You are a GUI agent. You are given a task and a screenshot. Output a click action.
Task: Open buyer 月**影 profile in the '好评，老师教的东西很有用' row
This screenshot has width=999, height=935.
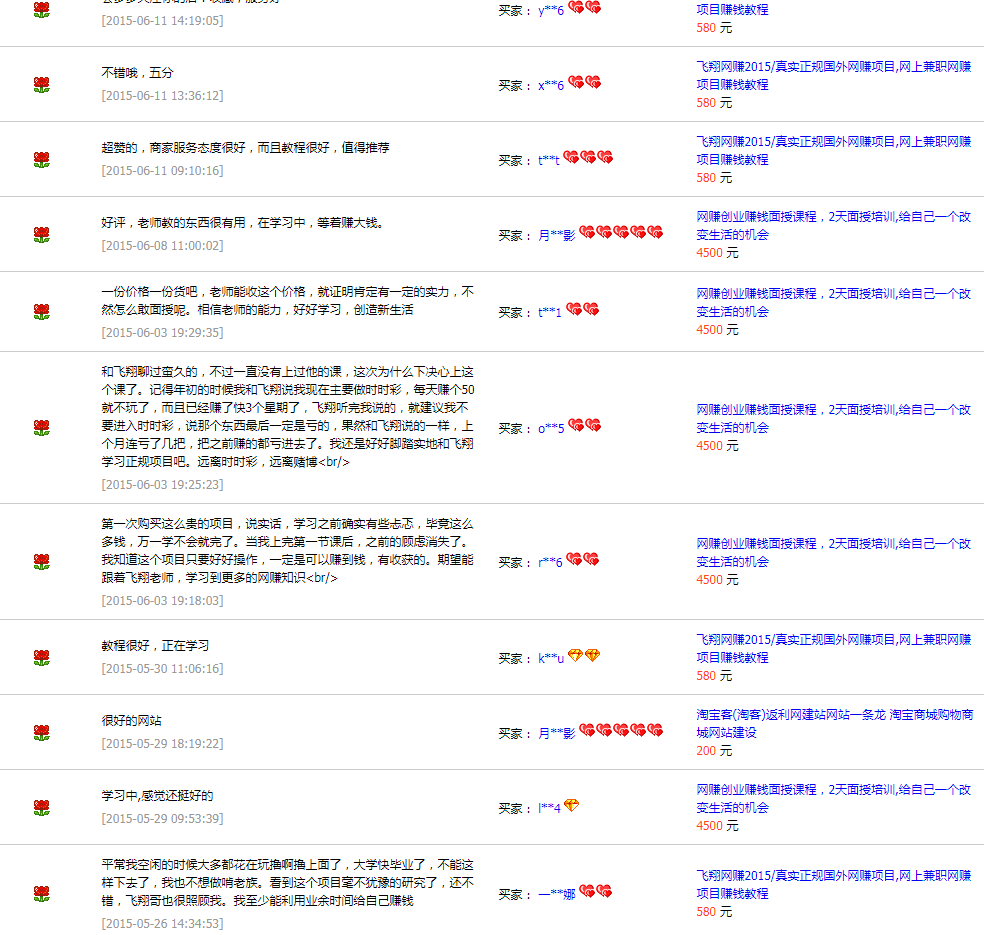coord(556,235)
